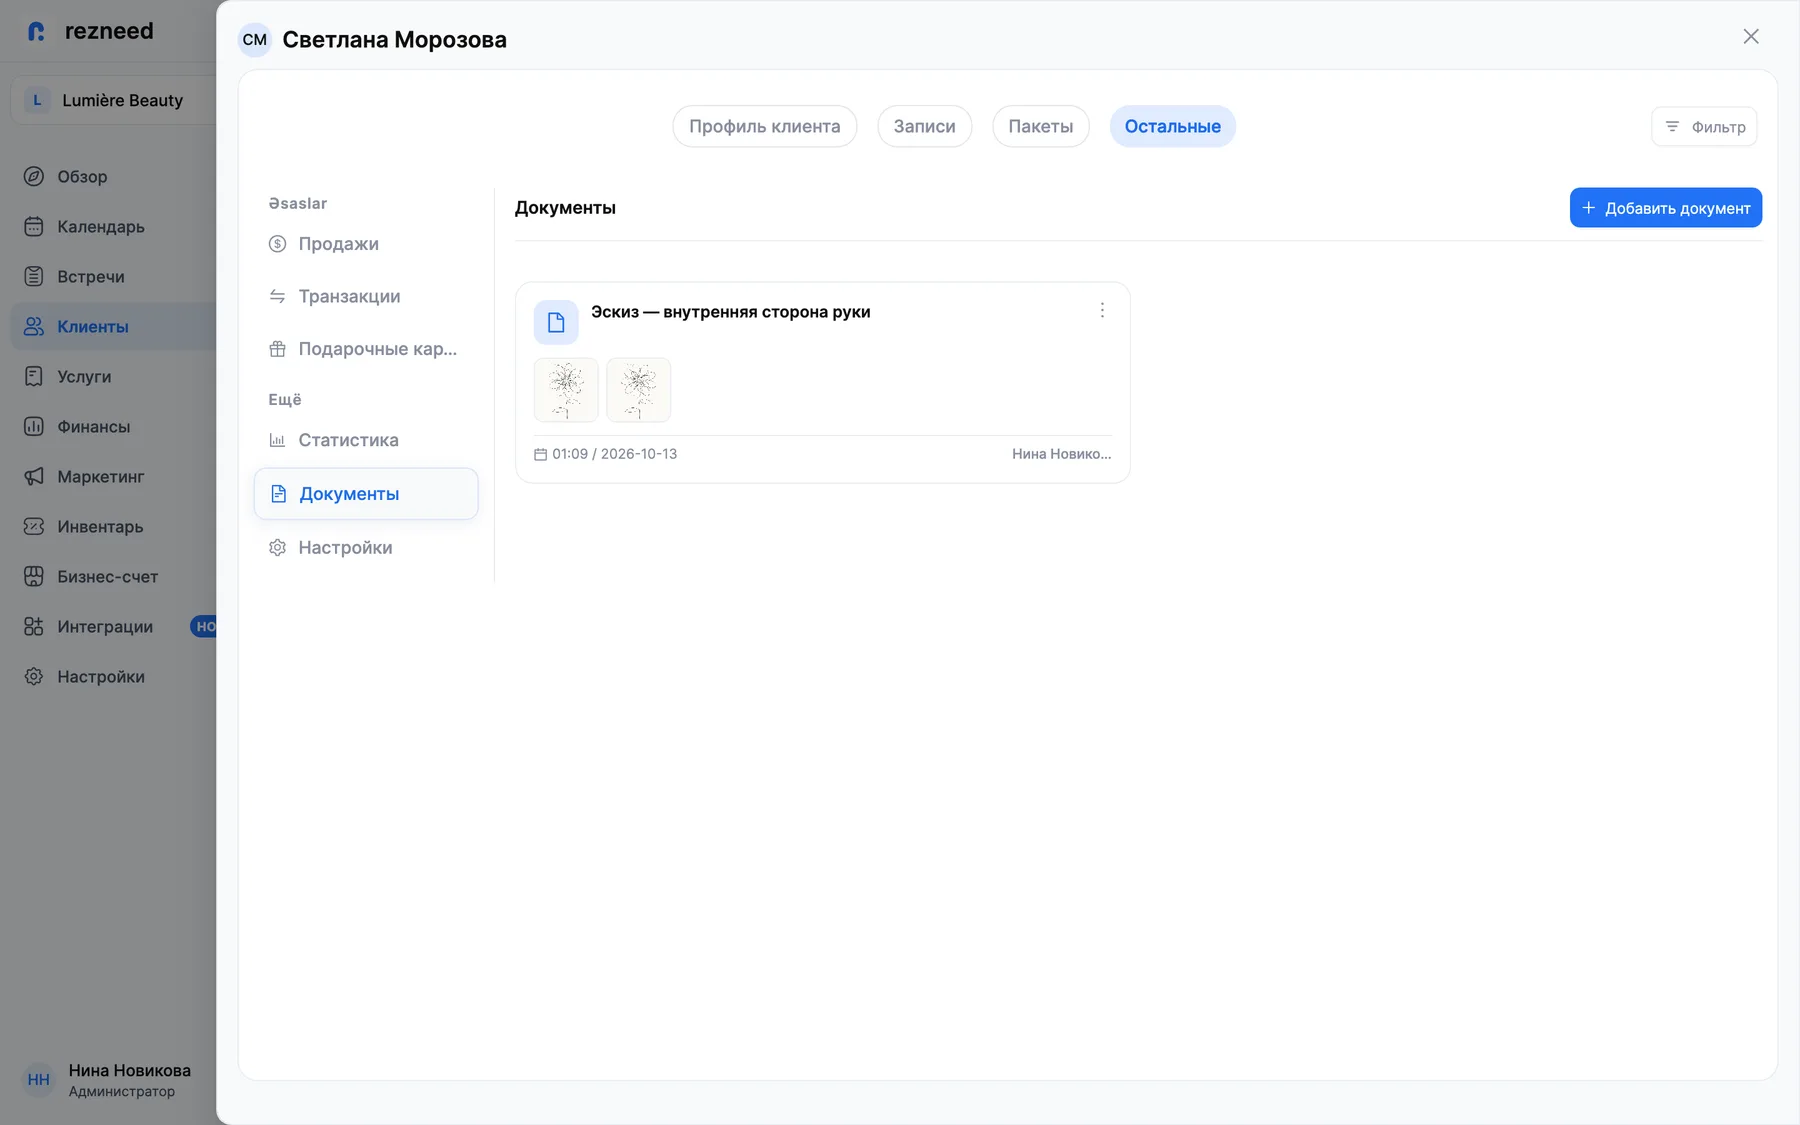This screenshot has height=1125, width=1800.
Task: Switch to the Пакеты tab
Action: (1040, 126)
